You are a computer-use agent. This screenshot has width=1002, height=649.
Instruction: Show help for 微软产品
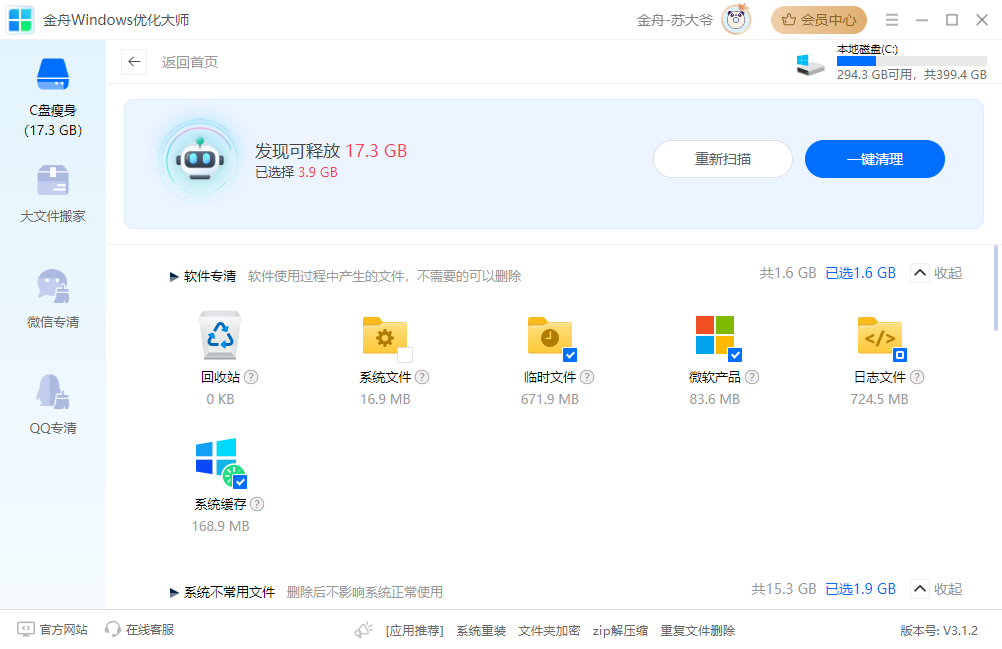pyautogui.click(x=752, y=377)
